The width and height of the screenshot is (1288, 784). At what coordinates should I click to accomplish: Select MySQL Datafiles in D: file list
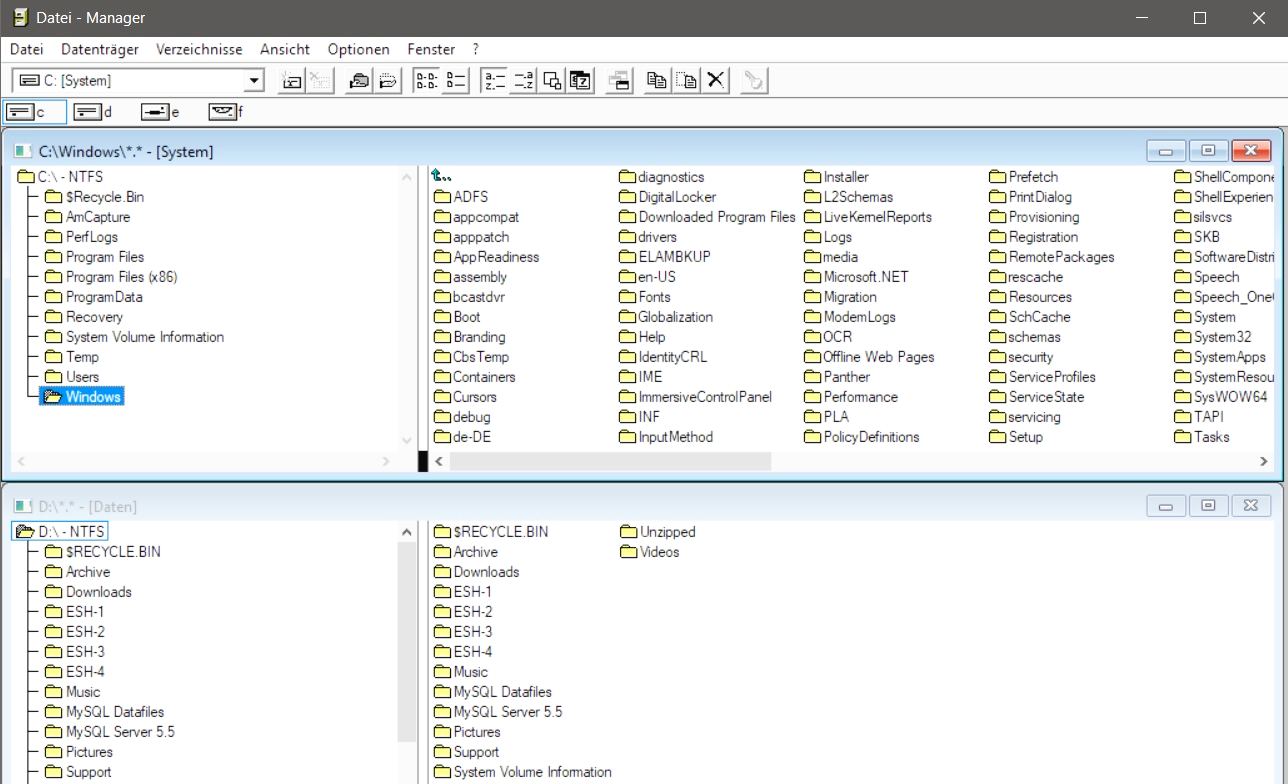click(x=493, y=692)
